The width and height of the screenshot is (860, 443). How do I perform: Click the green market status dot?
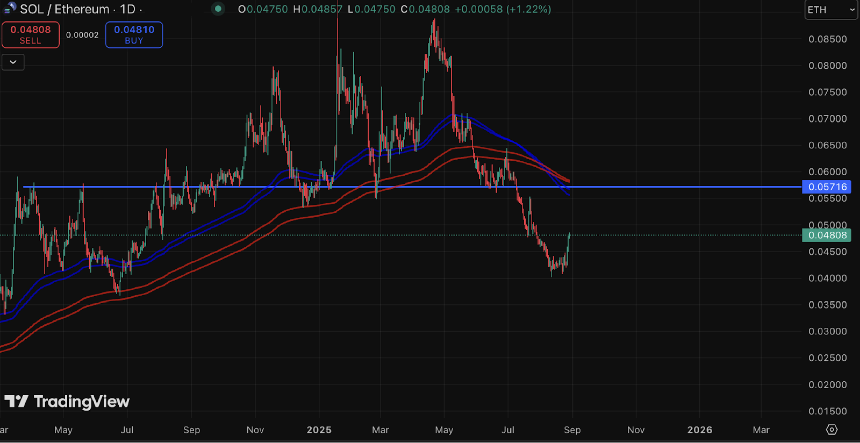(218, 10)
